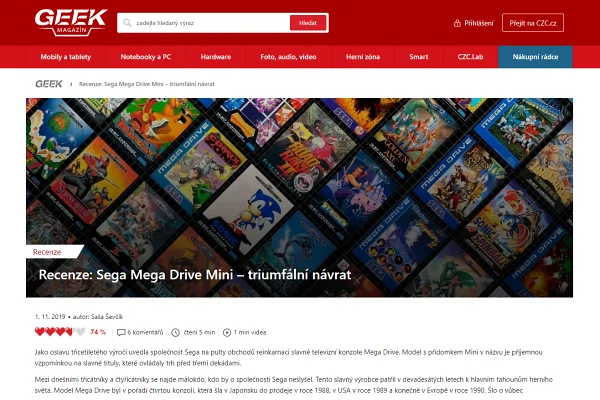The height and width of the screenshot is (400, 600).
Task: Open the Herní zóna menu
Action: point(363,57)
